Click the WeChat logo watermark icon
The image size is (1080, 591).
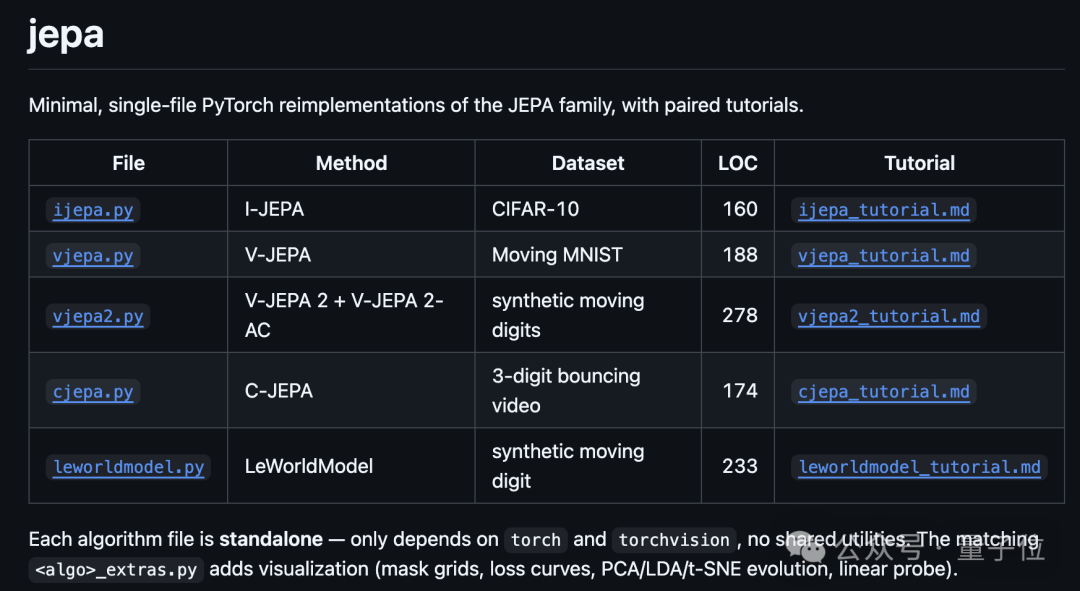[x=807, y=547]
